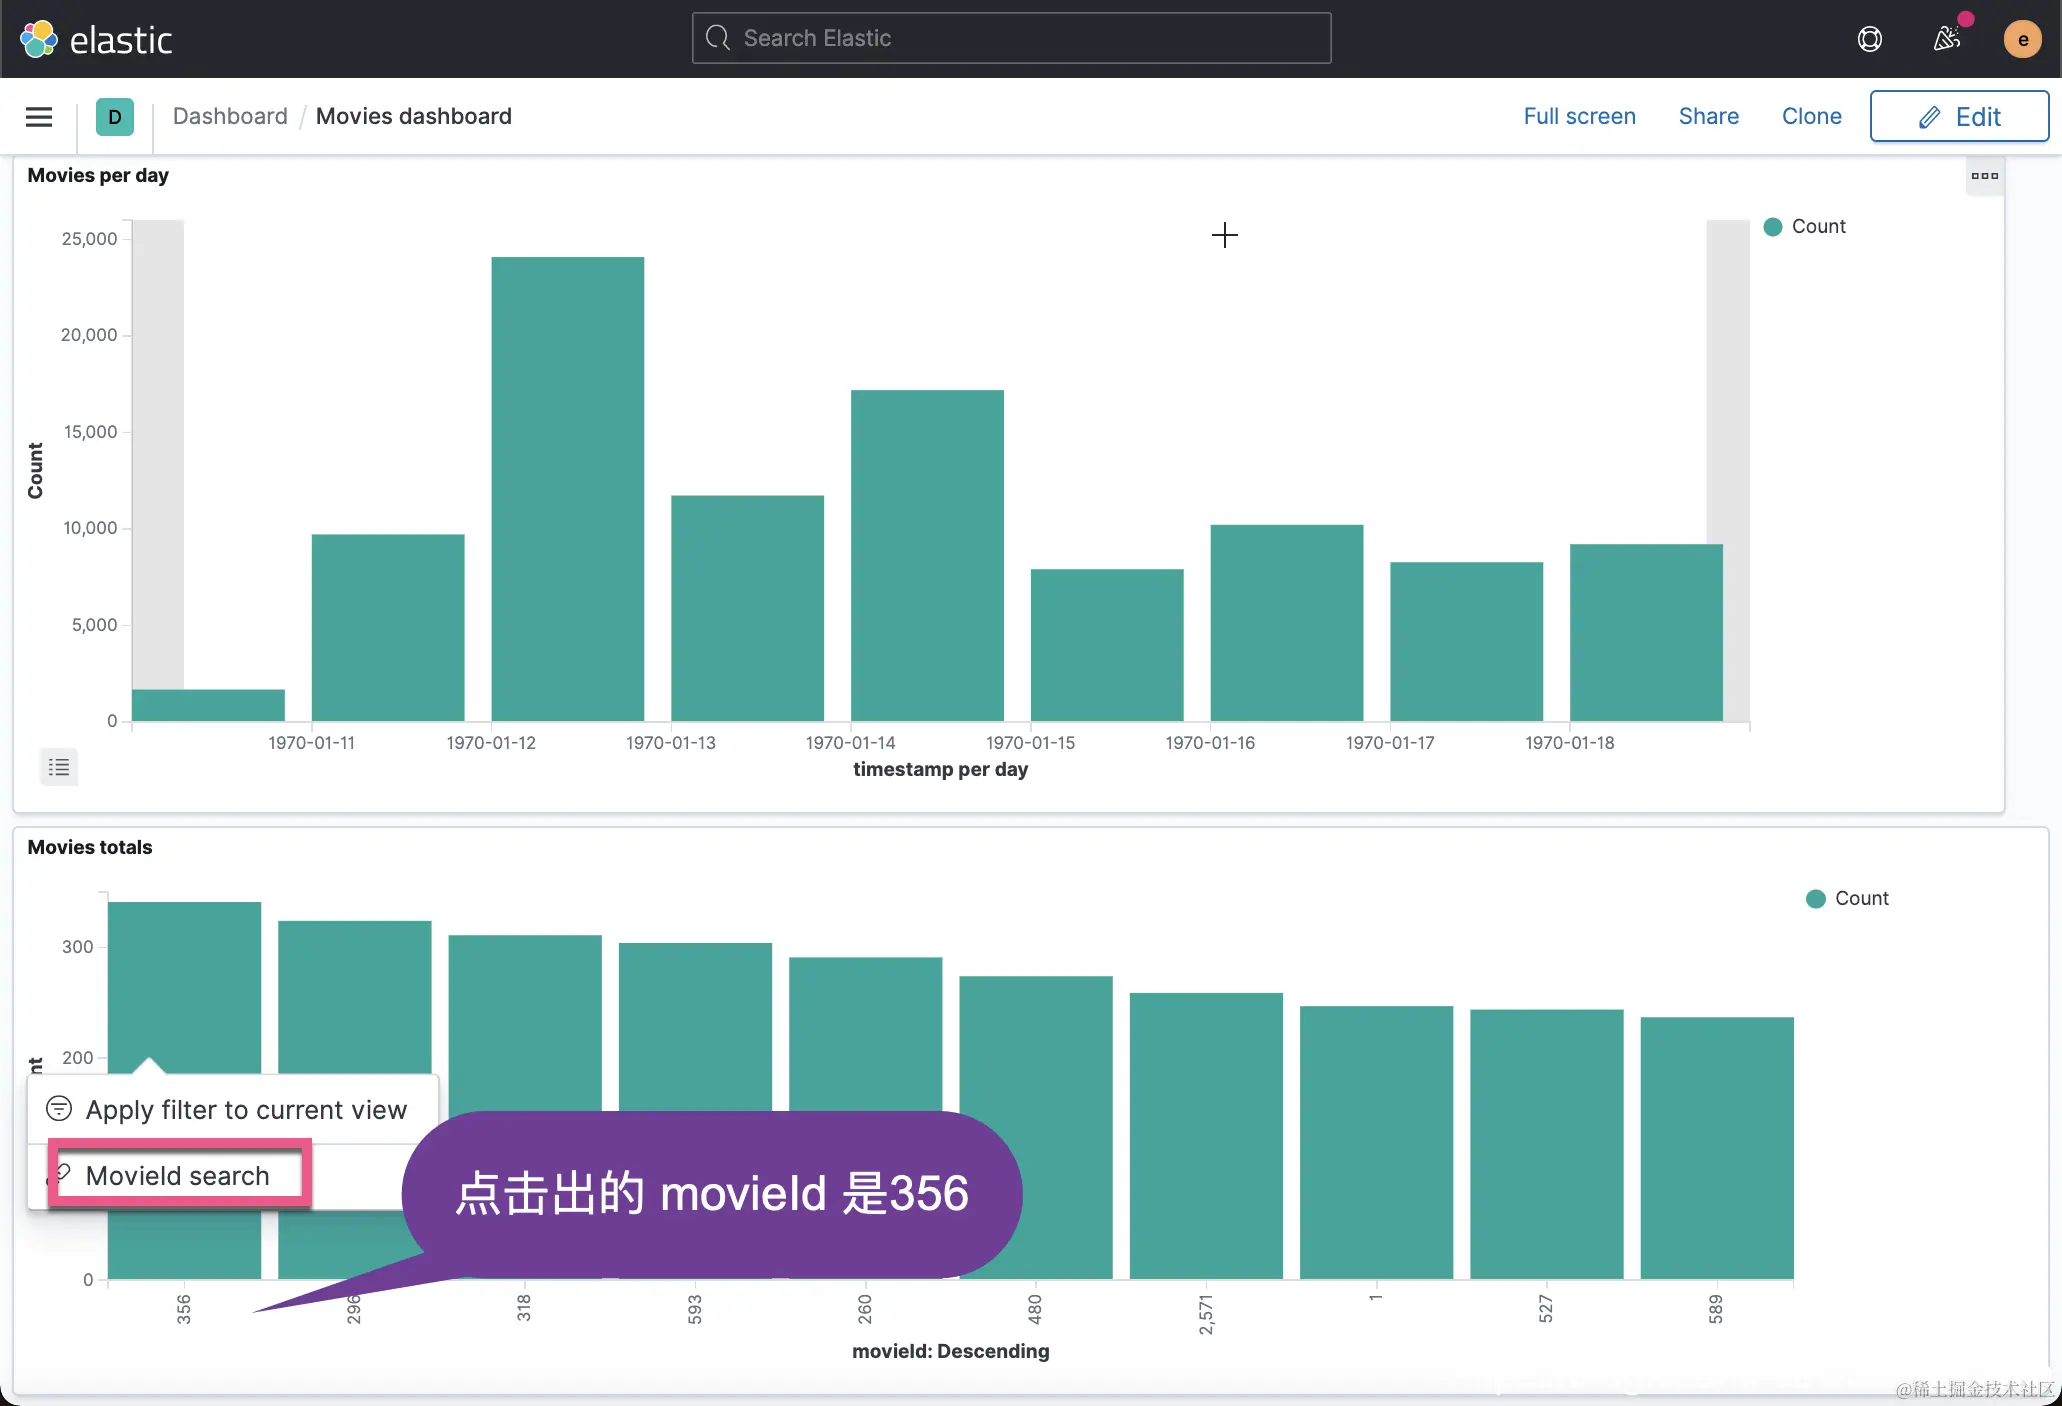
Task: Choose MovieId search drilldown option
Action: coord(178,1176)
